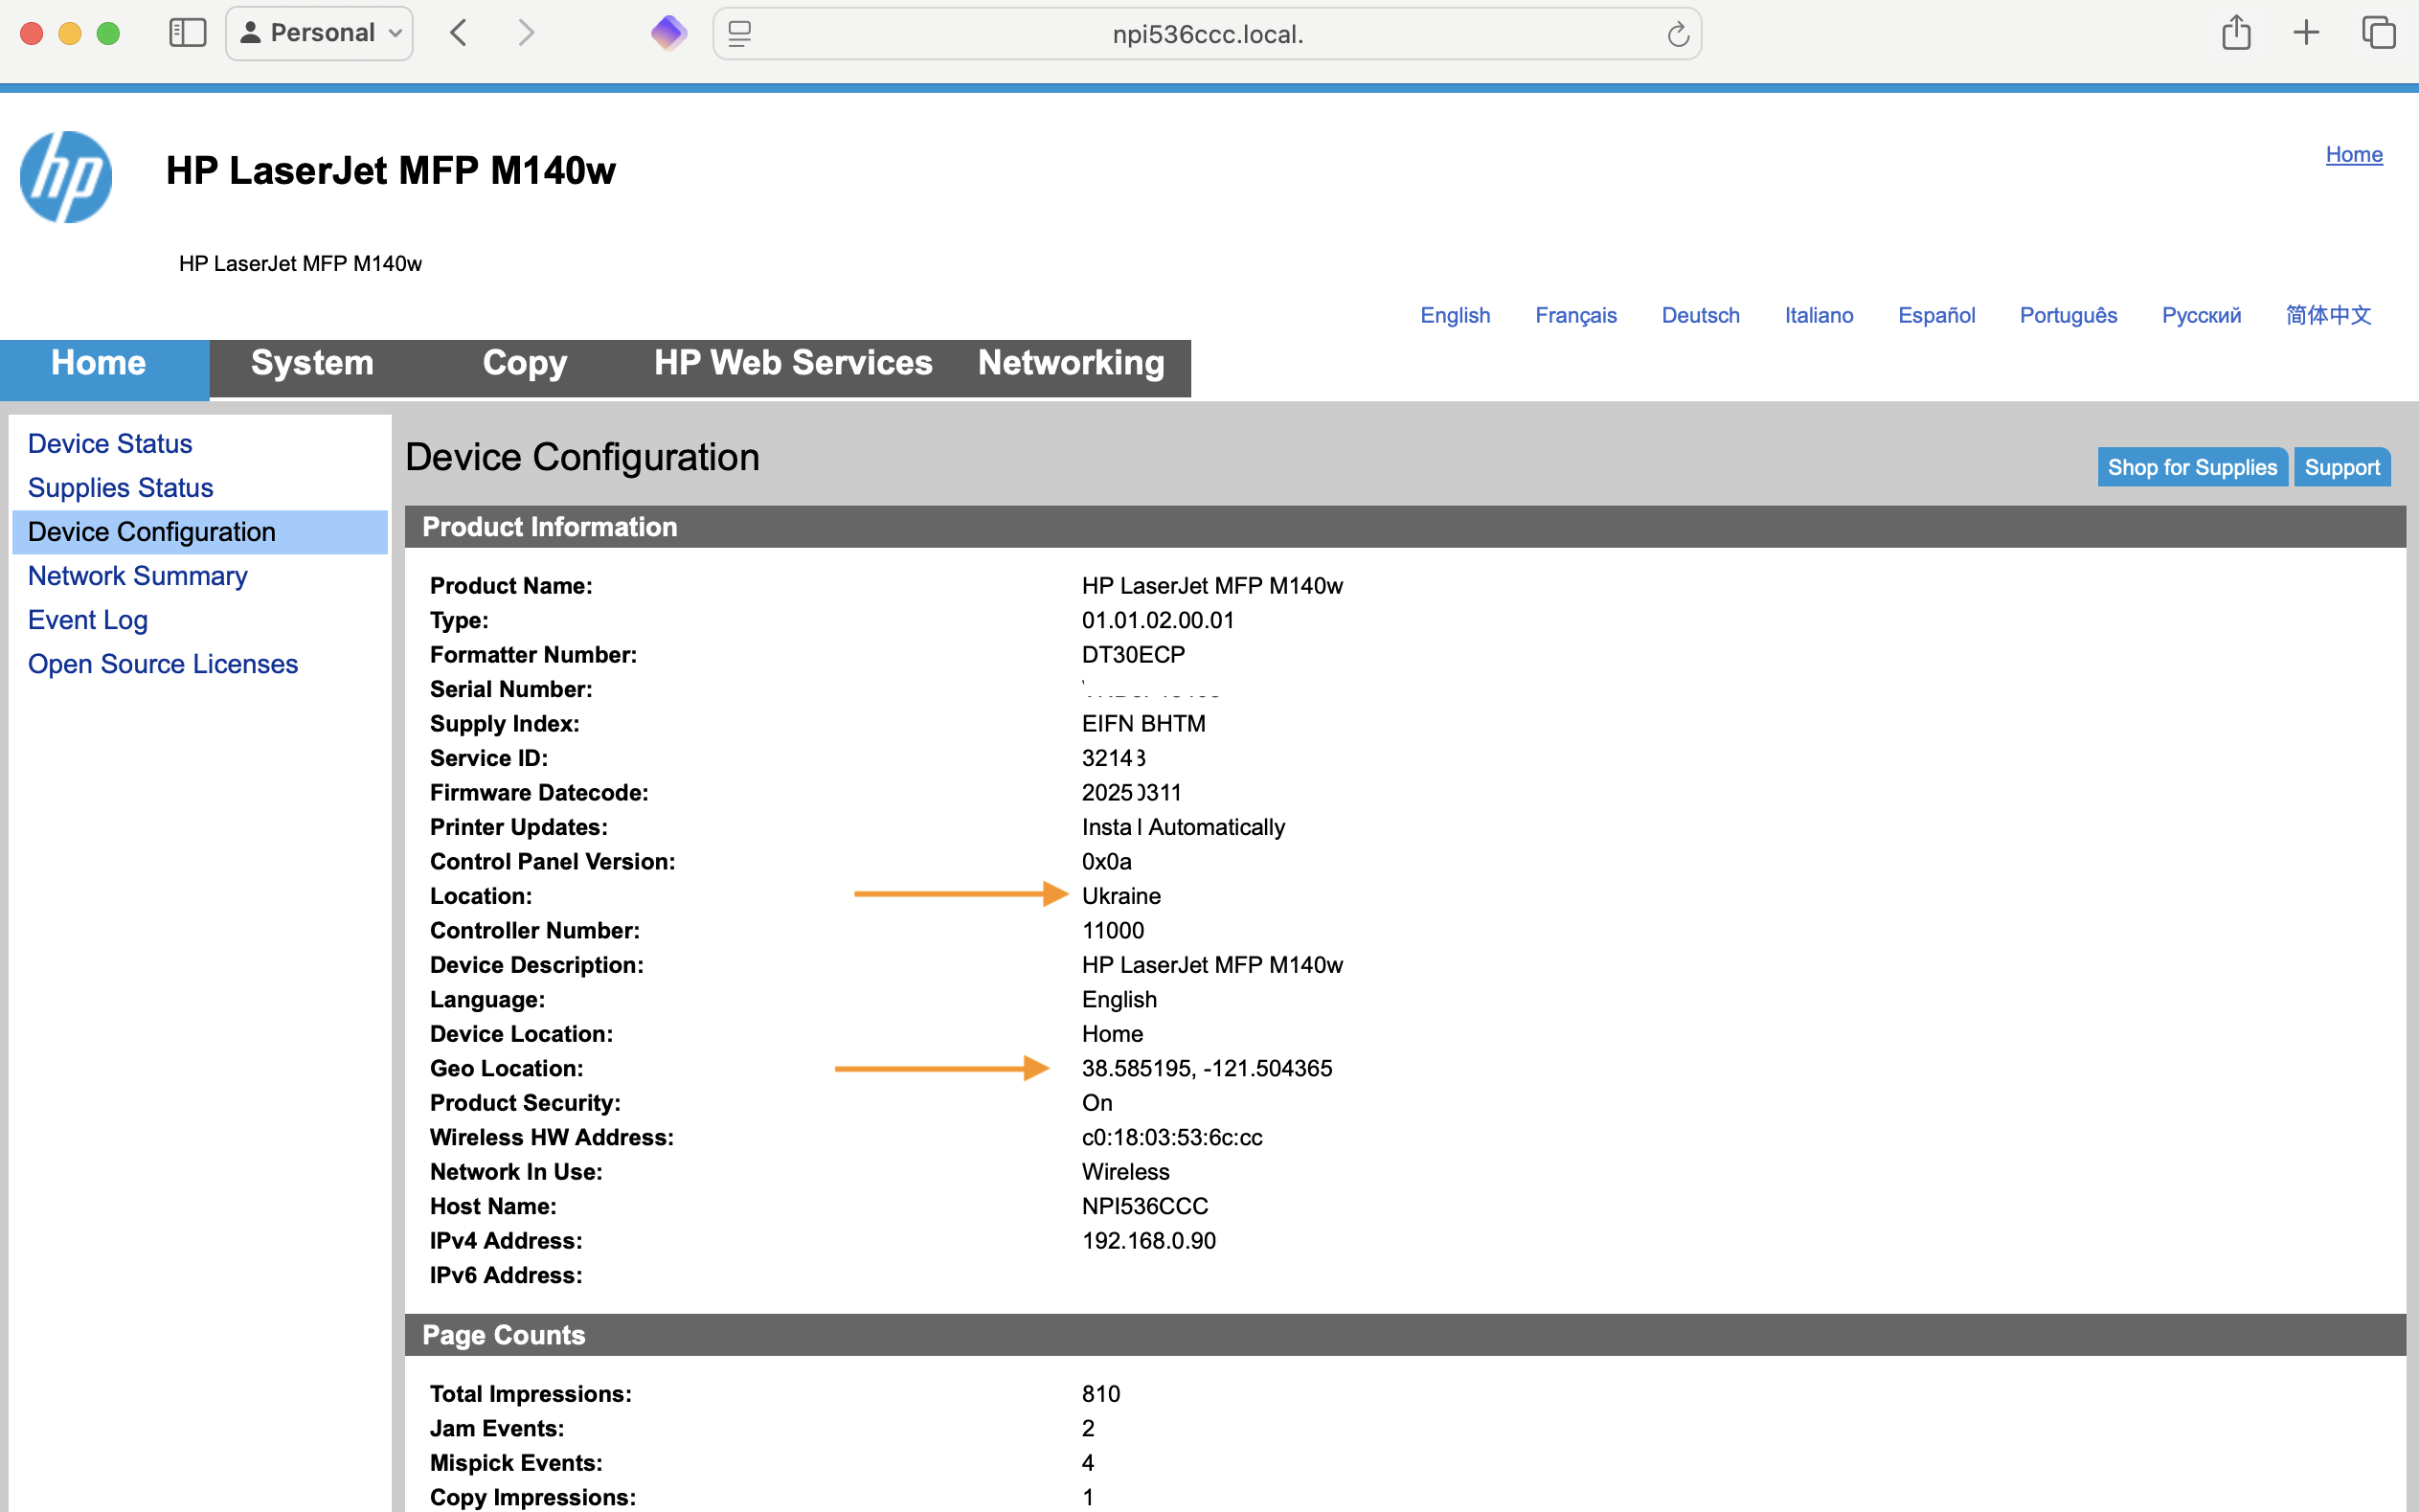Select the Home tab
Screen dimensions: 2419x1512
click(104, 369)
